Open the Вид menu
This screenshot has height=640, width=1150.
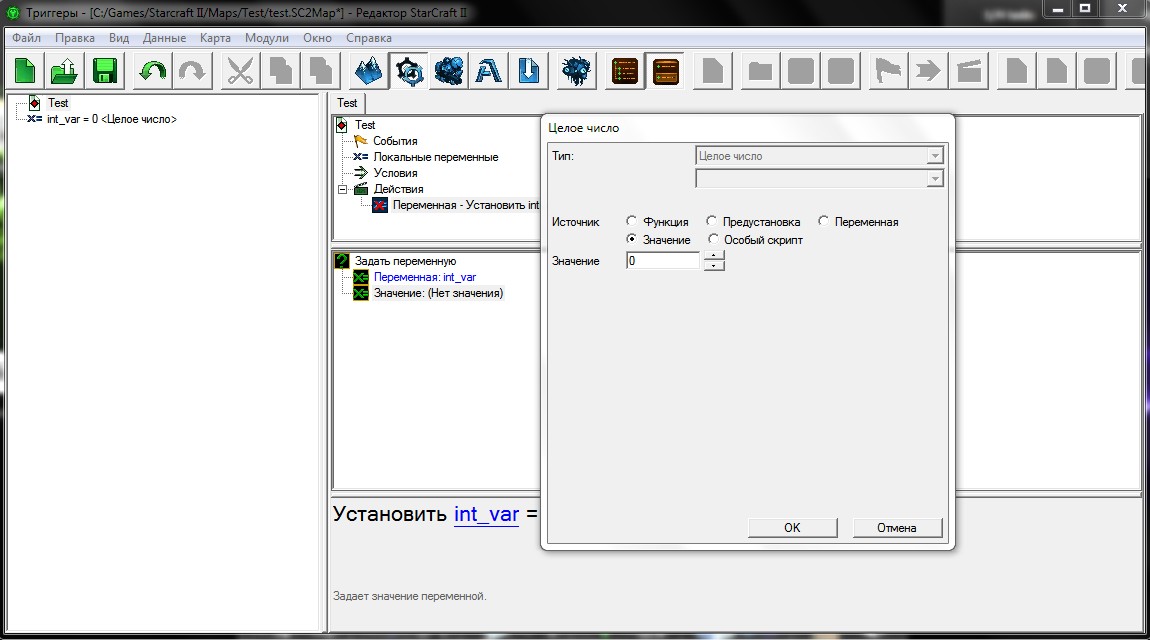119,37
